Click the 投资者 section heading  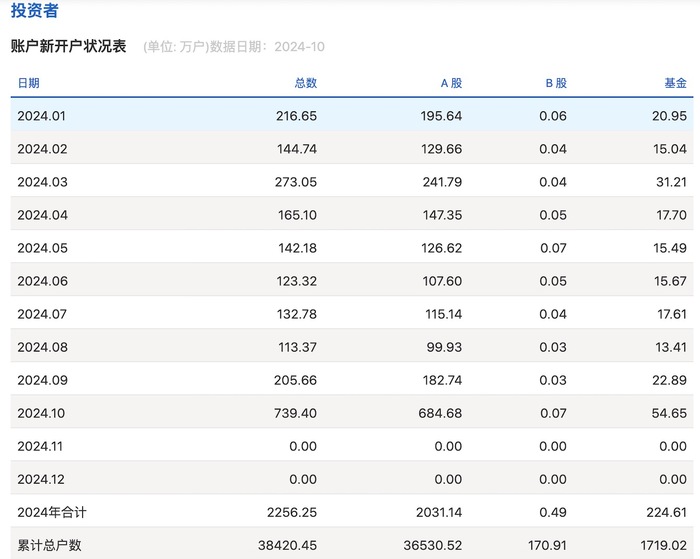coord(34,12)
